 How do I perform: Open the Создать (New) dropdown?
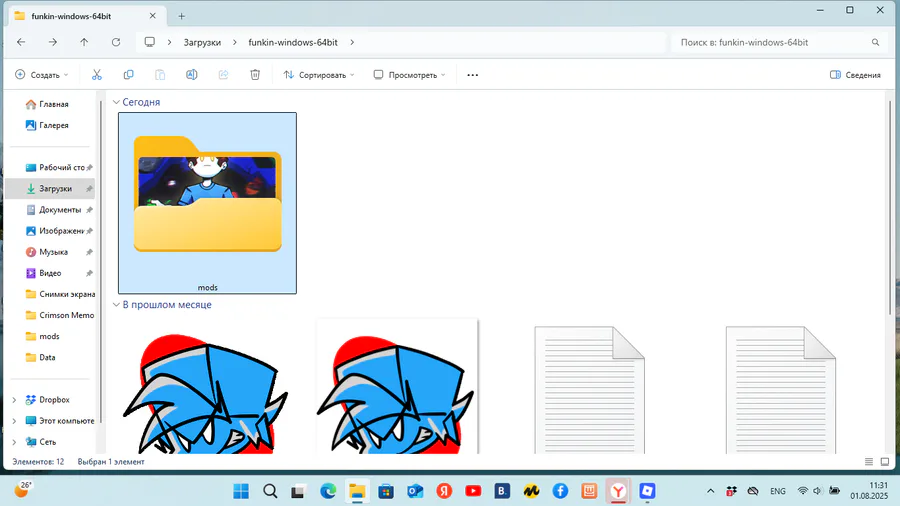pyautogui.click(x=41, y=75)
